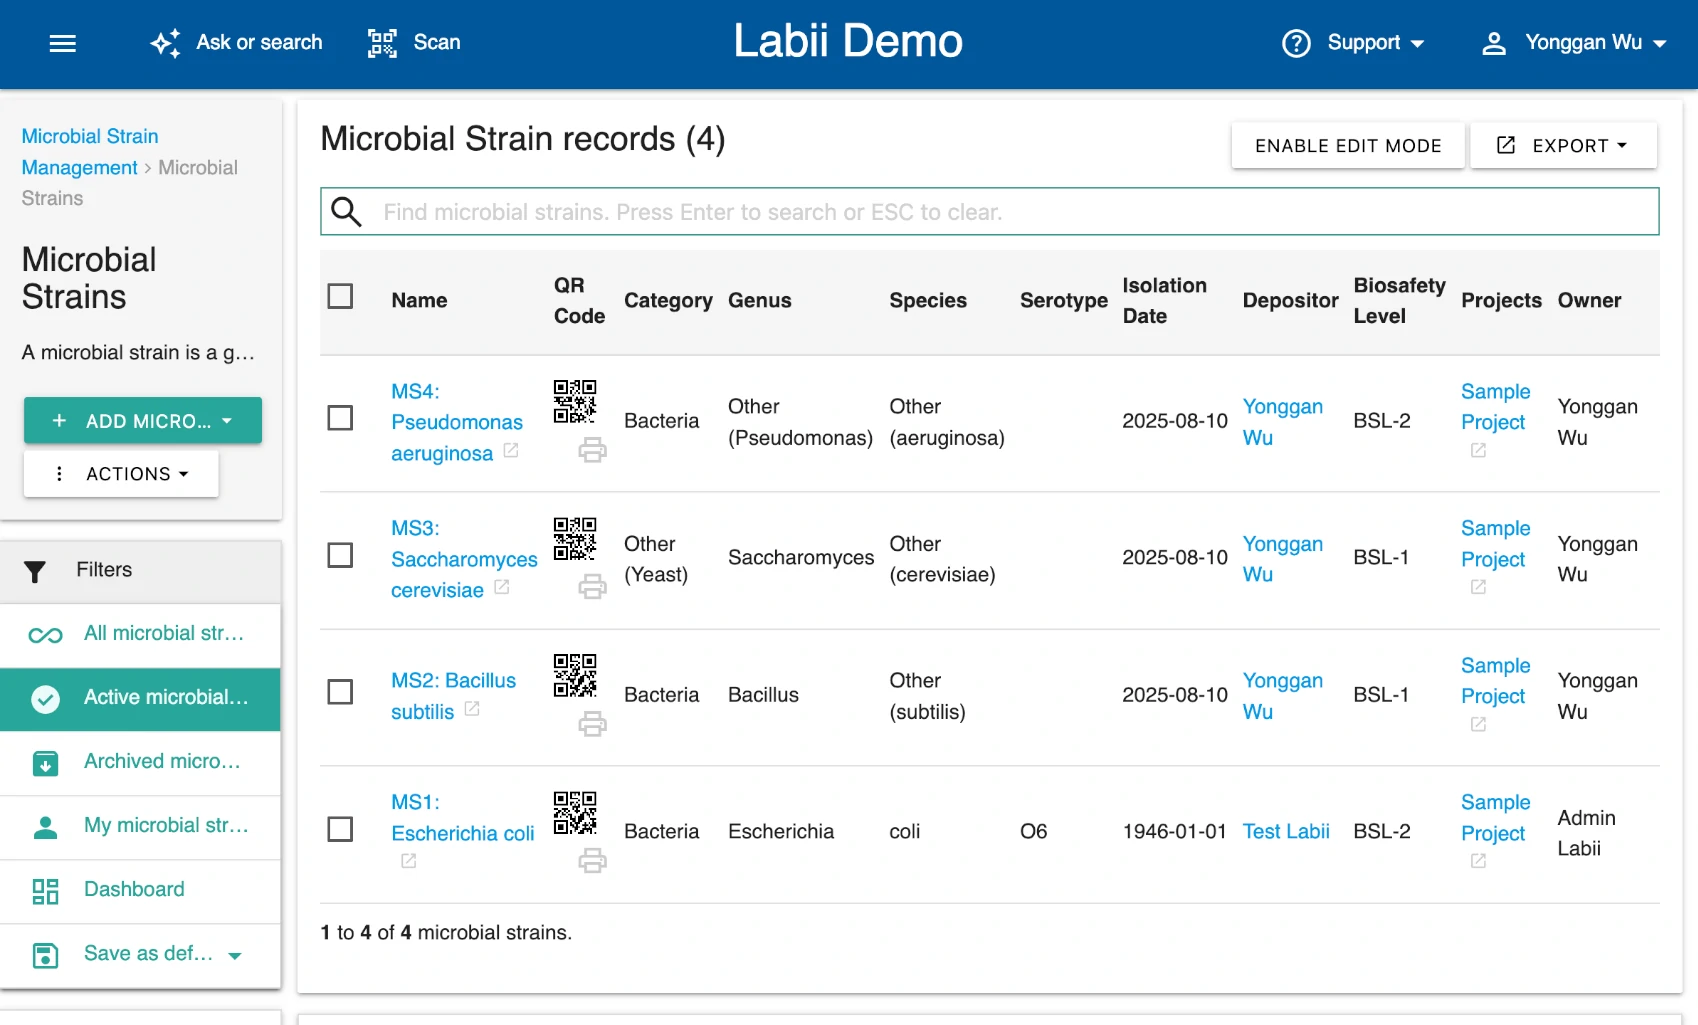Expand the Export dropdown

tap(1564, 146)
